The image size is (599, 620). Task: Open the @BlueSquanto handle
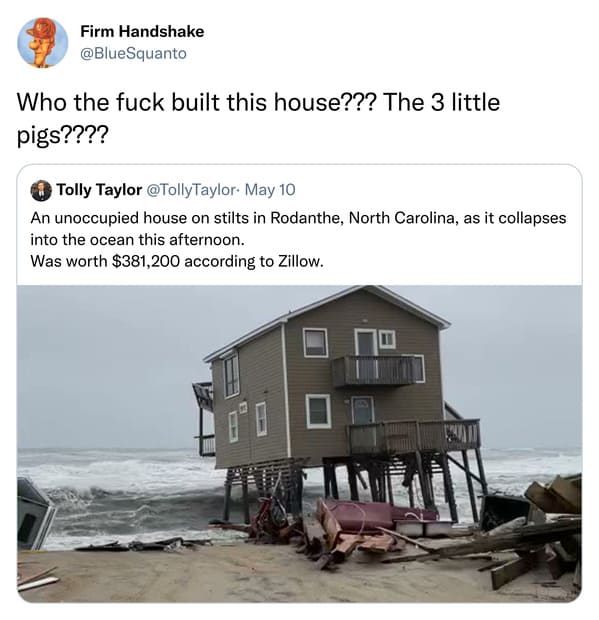click(x=133, y=53)
